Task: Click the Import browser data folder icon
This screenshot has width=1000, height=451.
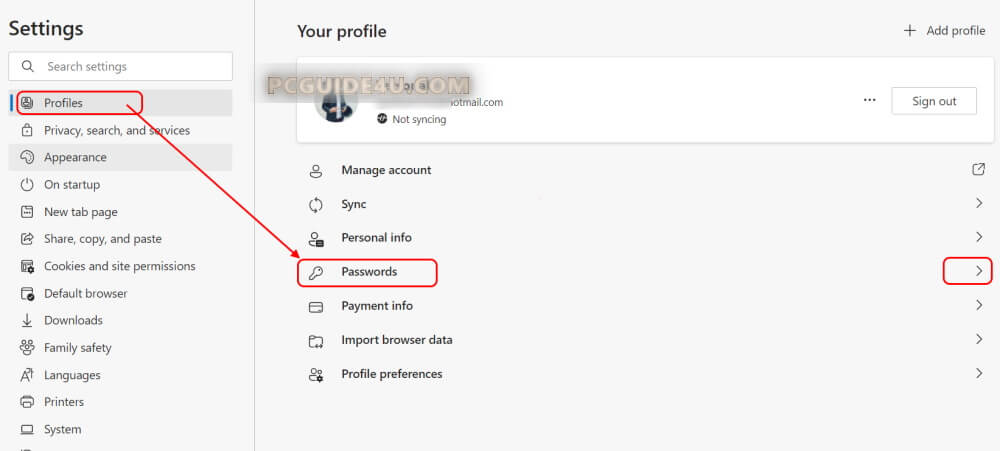Action: tap(316, 340)
